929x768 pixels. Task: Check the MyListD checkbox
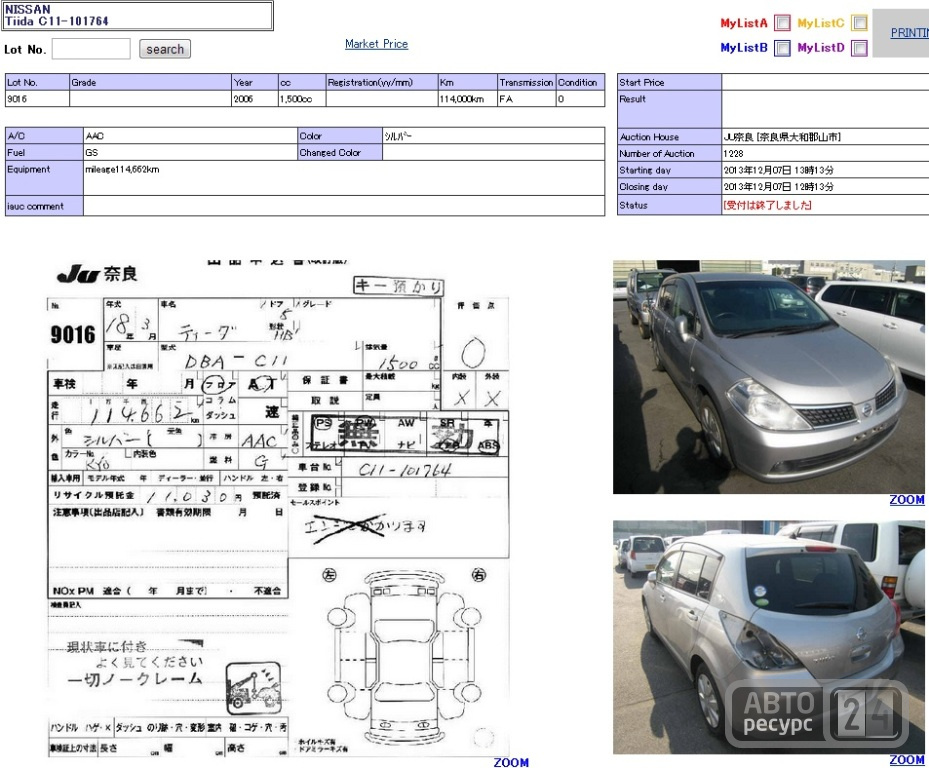859,48
